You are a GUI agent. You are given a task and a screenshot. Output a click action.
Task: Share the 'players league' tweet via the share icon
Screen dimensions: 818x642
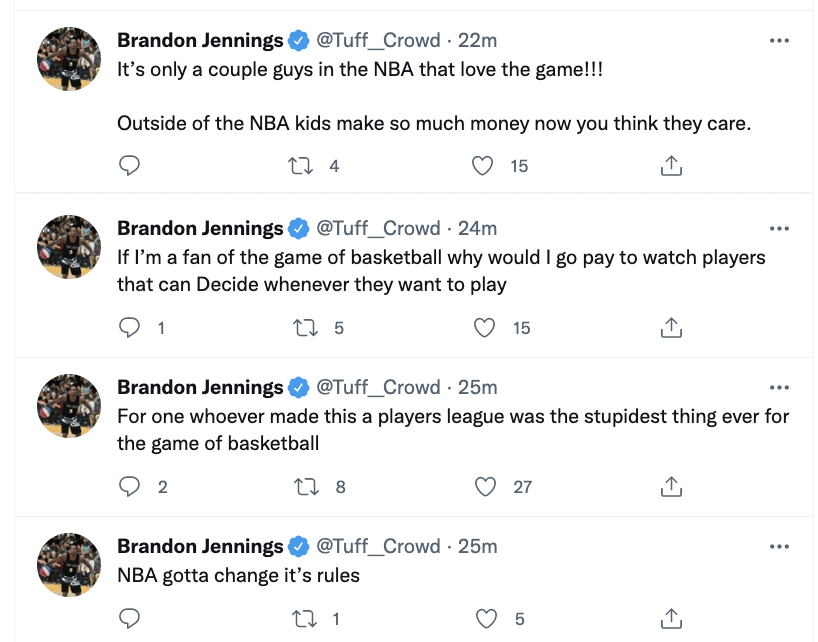coord(671,486)
